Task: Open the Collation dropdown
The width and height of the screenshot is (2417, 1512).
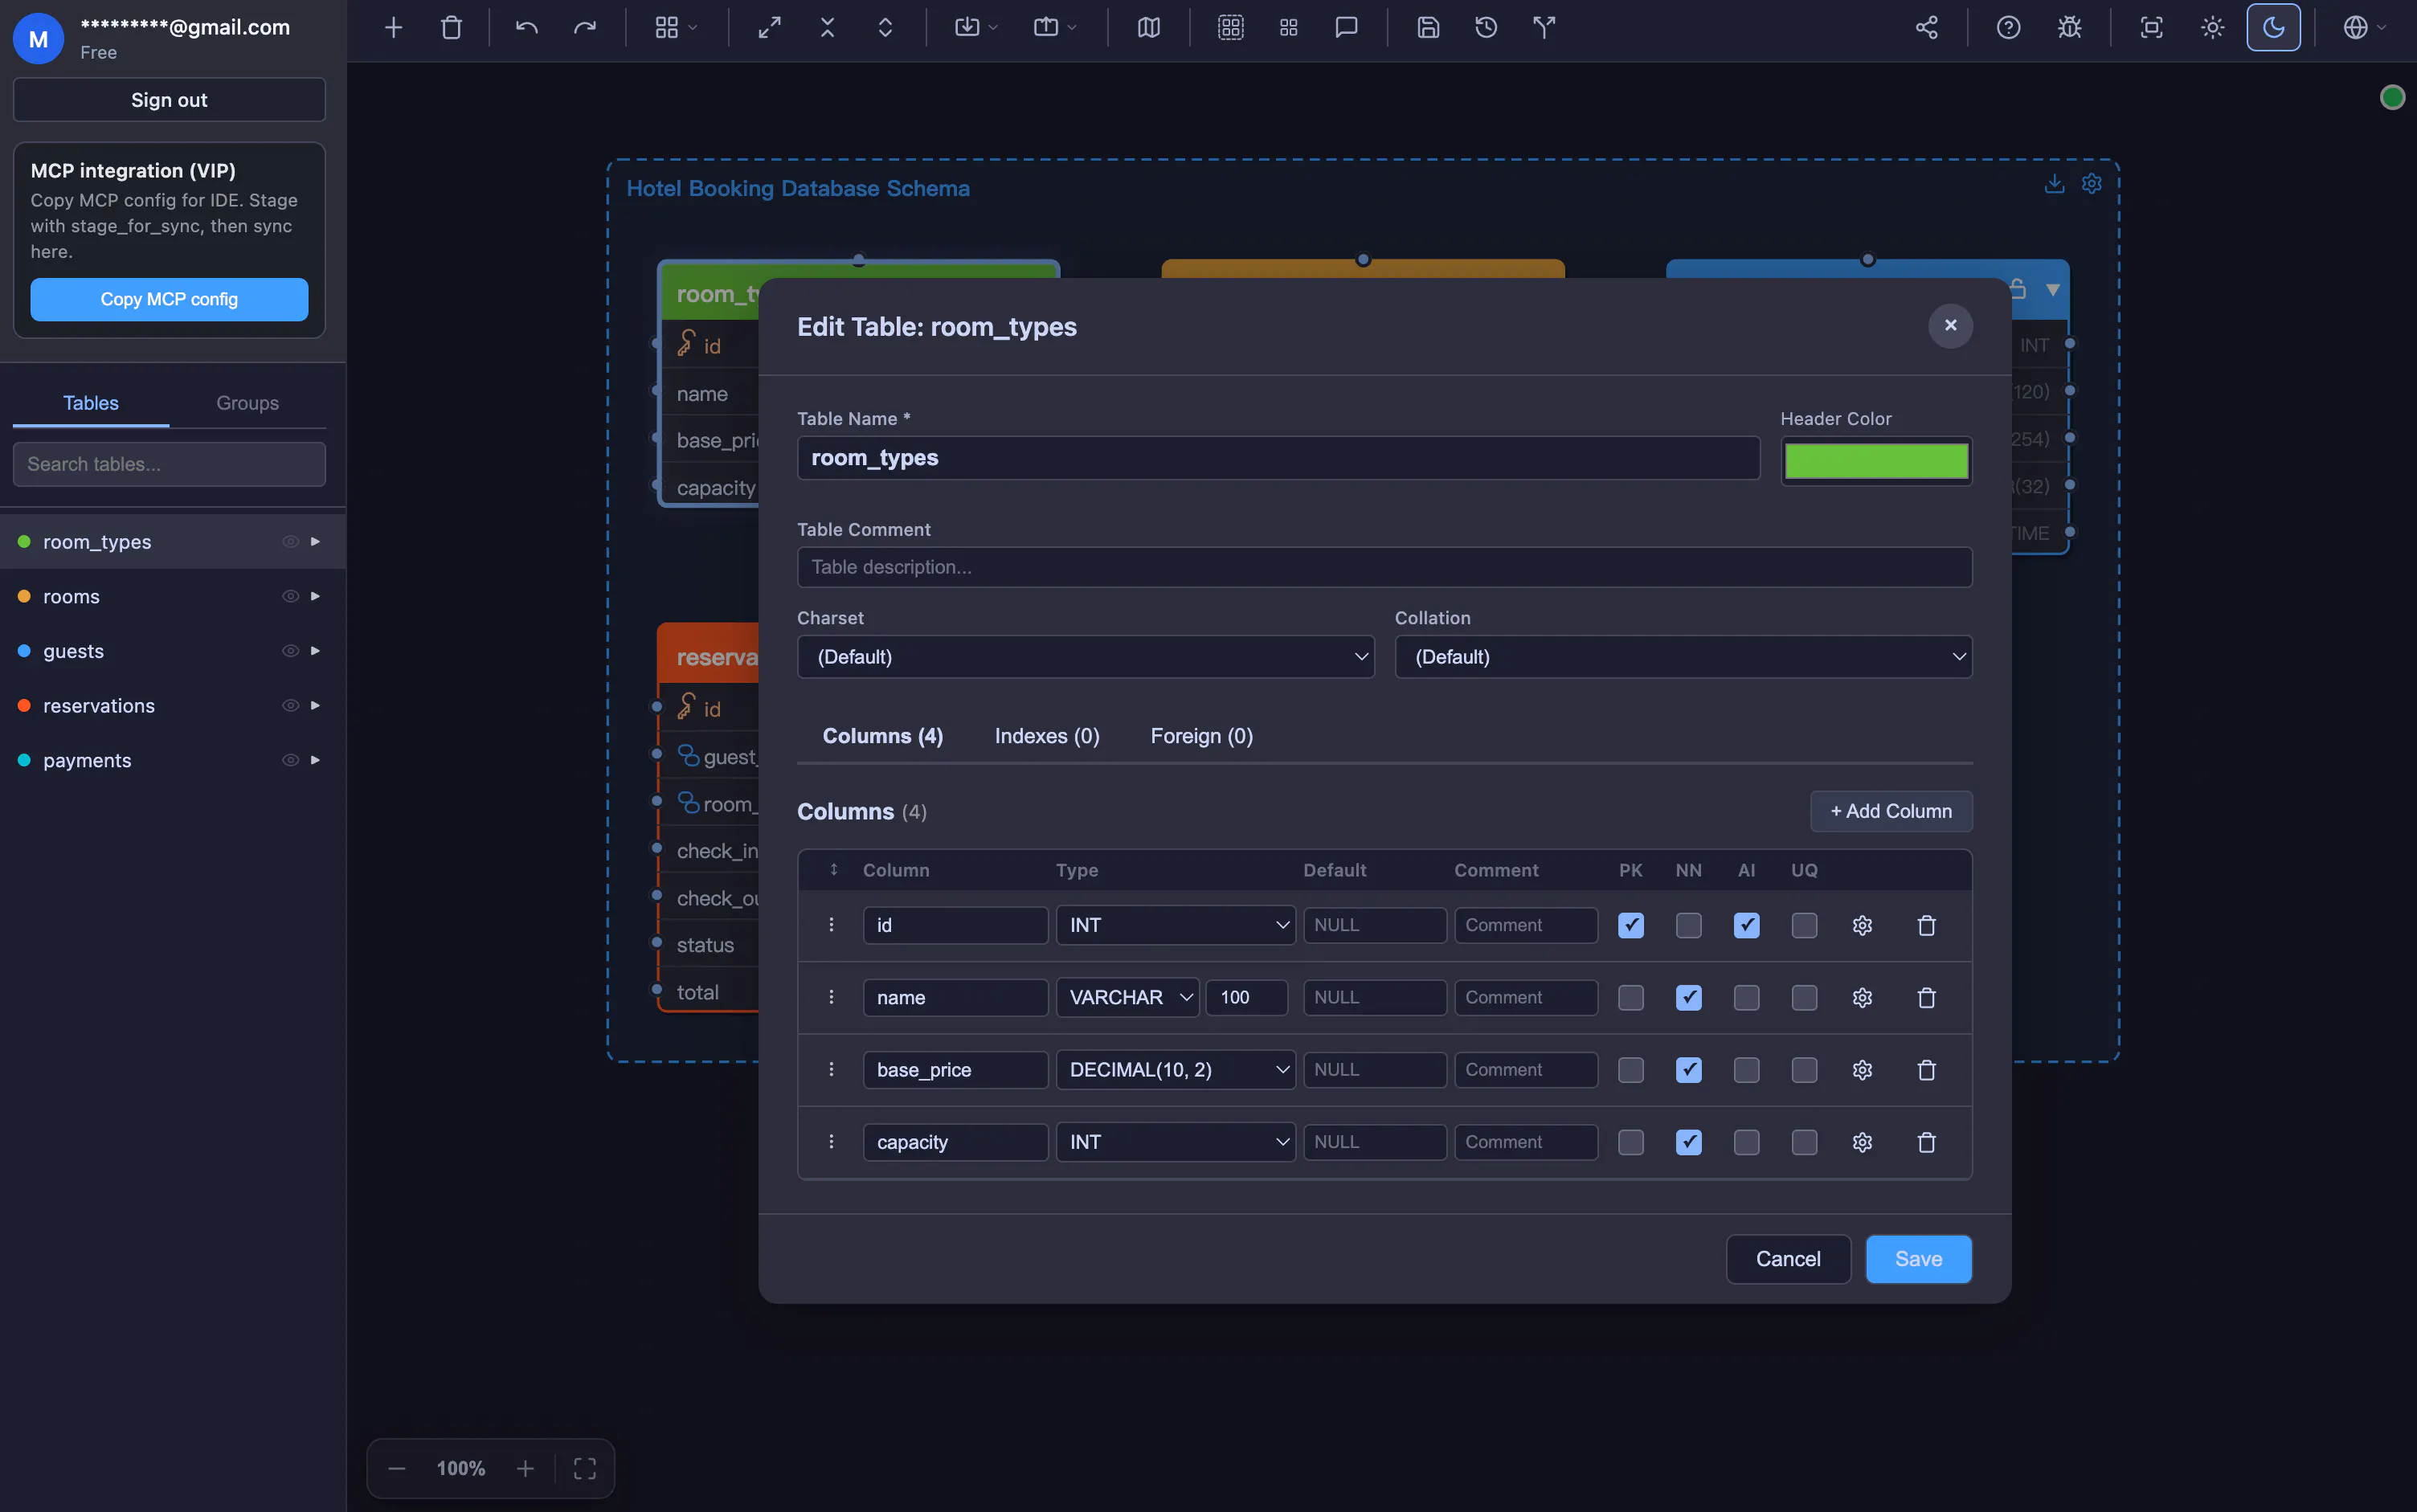Action: pyautogui.click(x=1684, y=657)
